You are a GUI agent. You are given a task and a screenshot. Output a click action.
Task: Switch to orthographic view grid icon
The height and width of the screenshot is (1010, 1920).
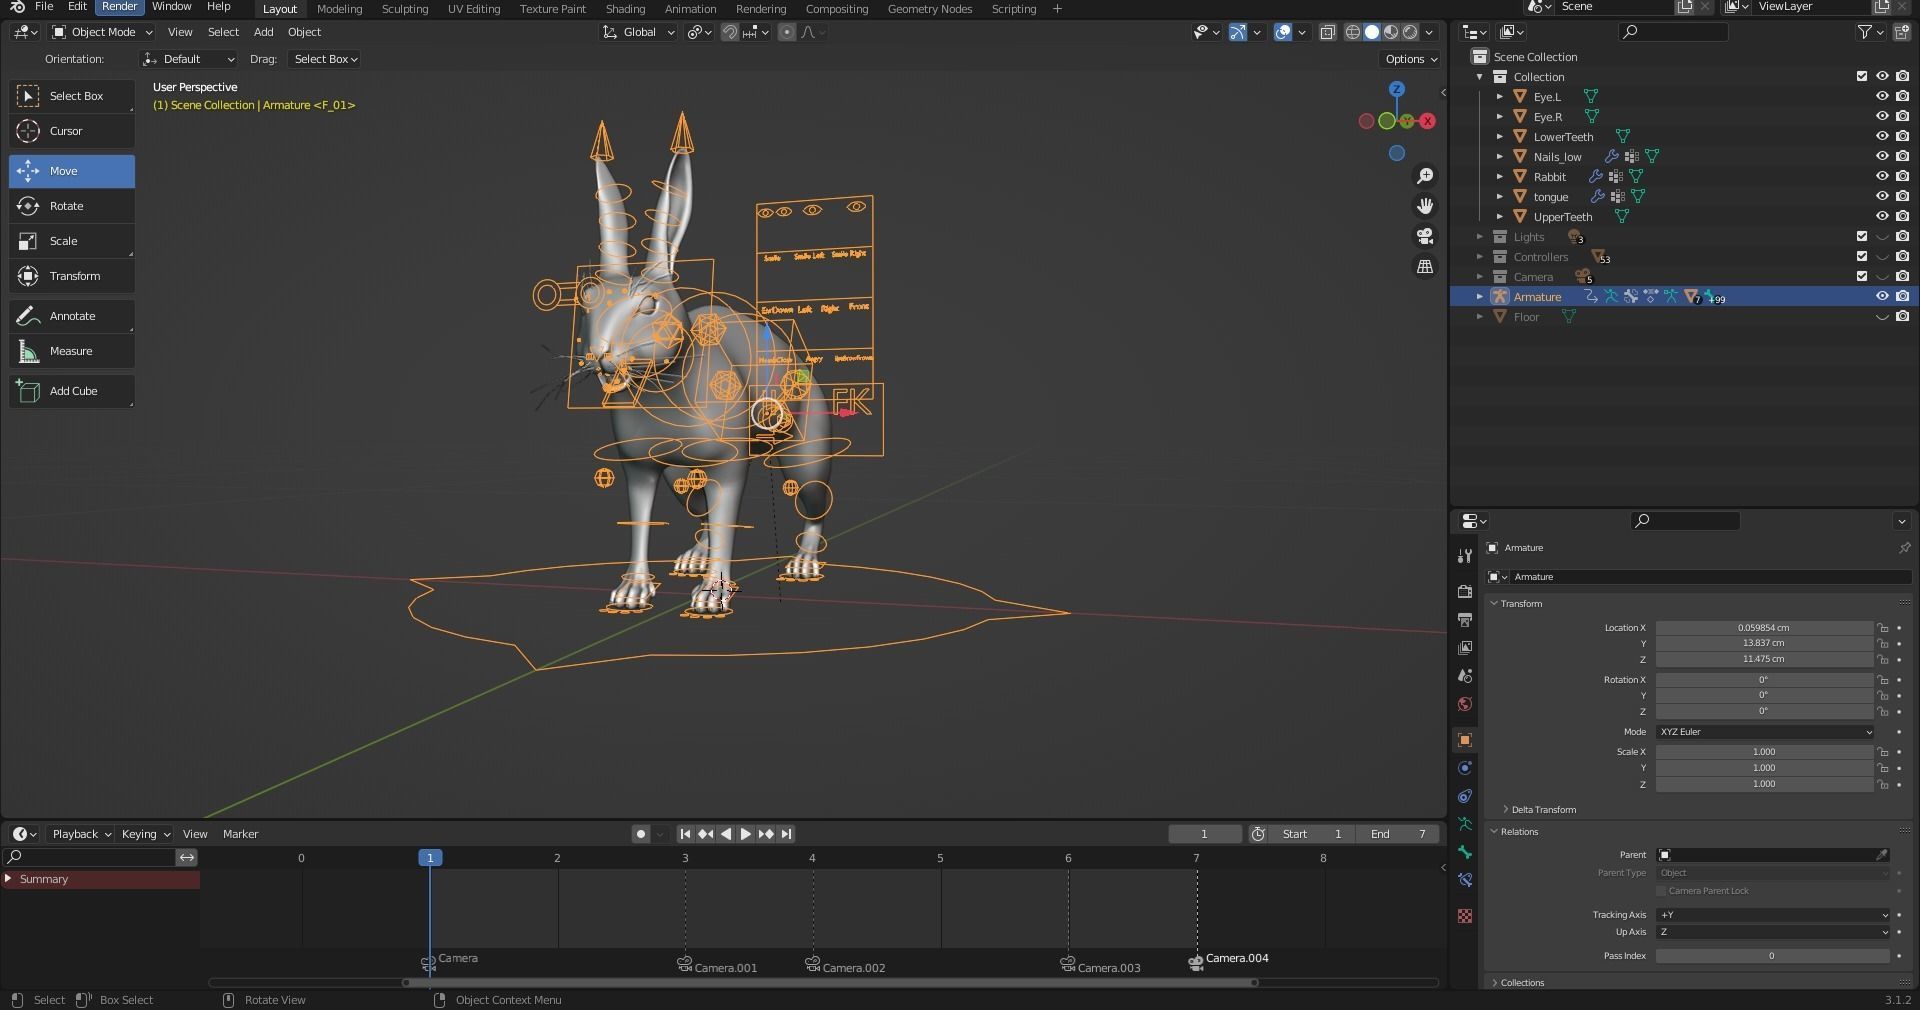tap(1424, 267)
